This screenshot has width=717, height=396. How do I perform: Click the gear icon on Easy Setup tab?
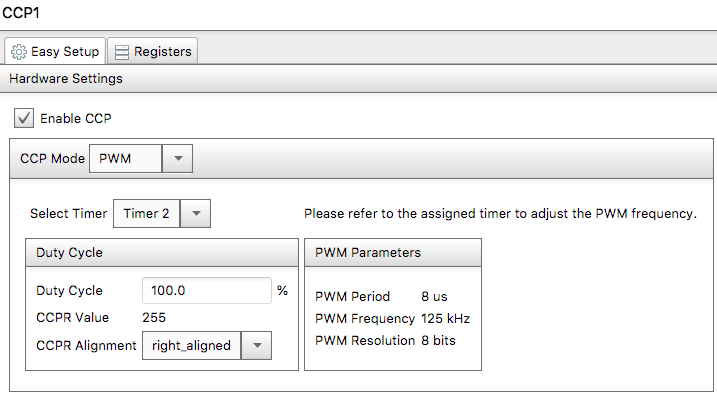(x=19, y=52)
